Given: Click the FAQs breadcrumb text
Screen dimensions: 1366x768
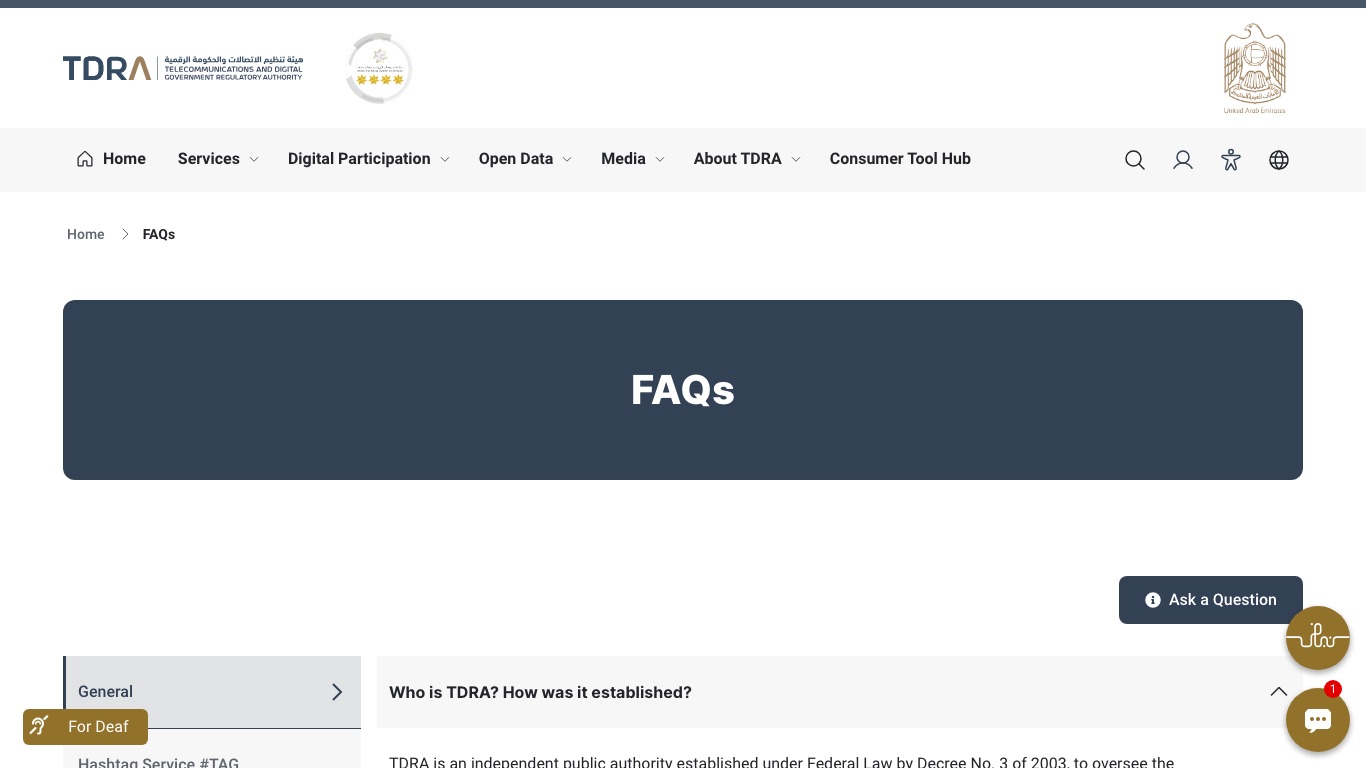Looking at the screenshot, I should point(159,234).
